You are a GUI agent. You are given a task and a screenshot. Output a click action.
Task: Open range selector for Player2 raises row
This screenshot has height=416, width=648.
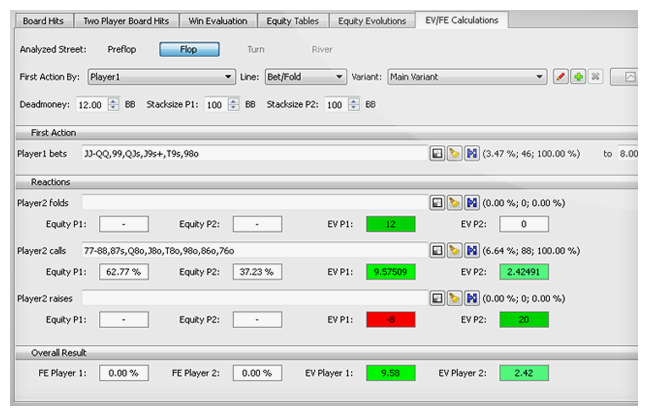click(437, 298)
